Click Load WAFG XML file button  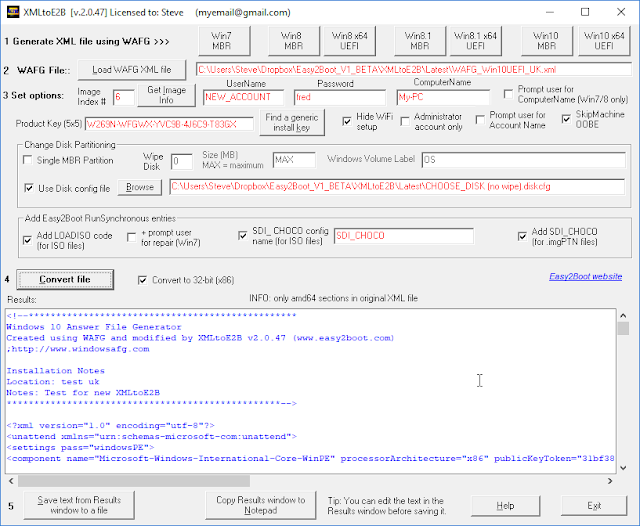(x=131, y=70)
